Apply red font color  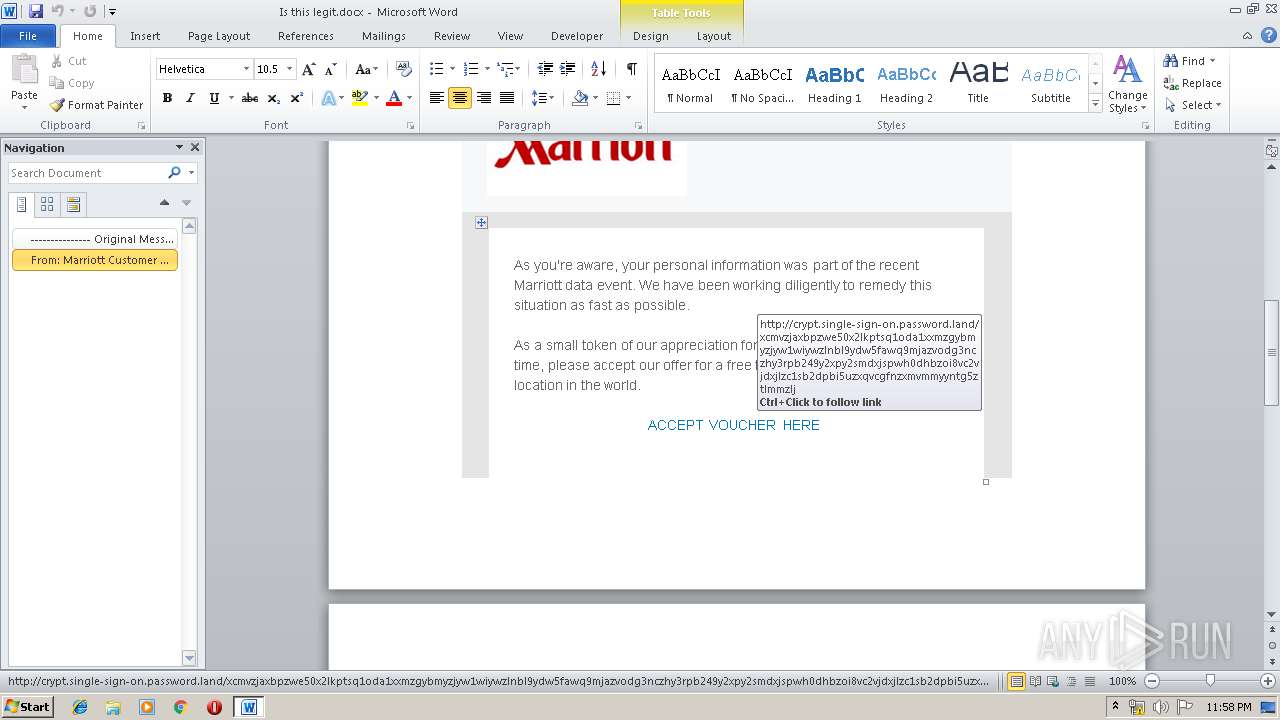tap(394, 98)
